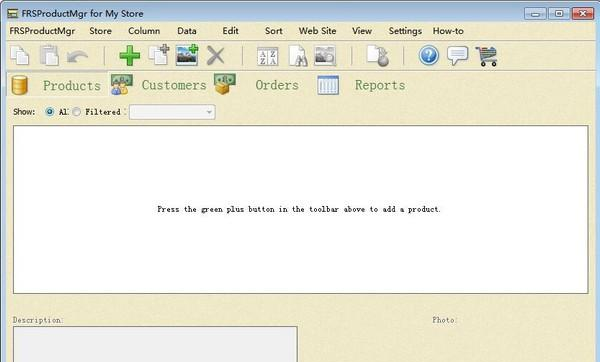
Task: Open the Settings menu
Action: pos(405,31)
